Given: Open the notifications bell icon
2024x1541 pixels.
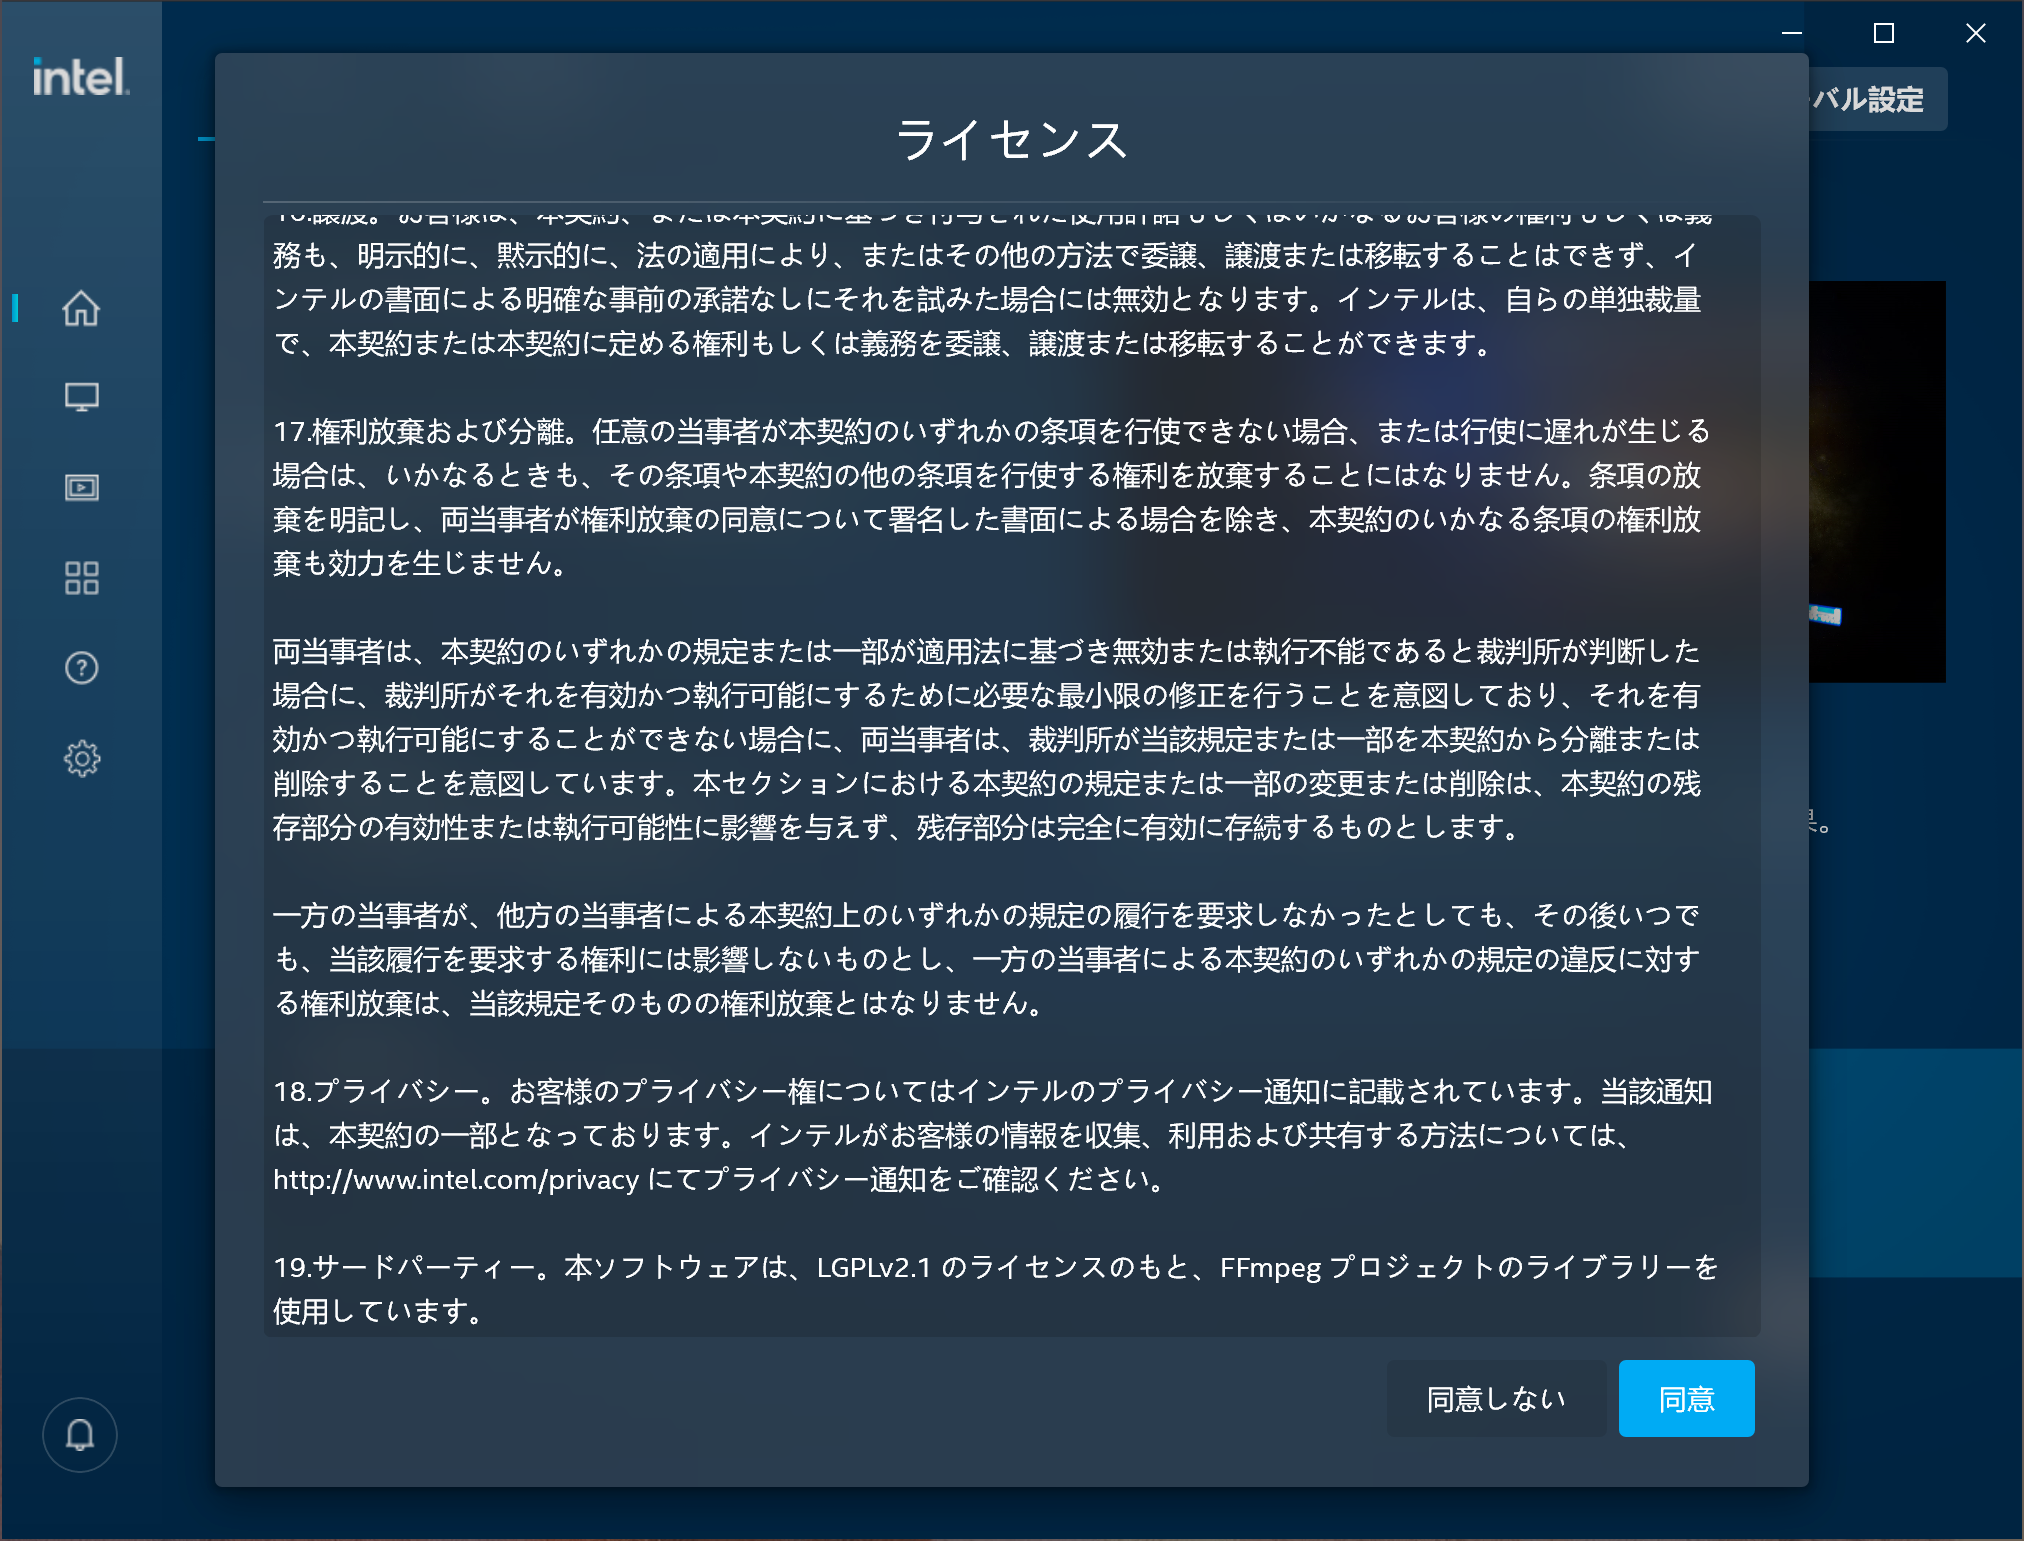Looking at the screenshot, I should click(80, 1435).
